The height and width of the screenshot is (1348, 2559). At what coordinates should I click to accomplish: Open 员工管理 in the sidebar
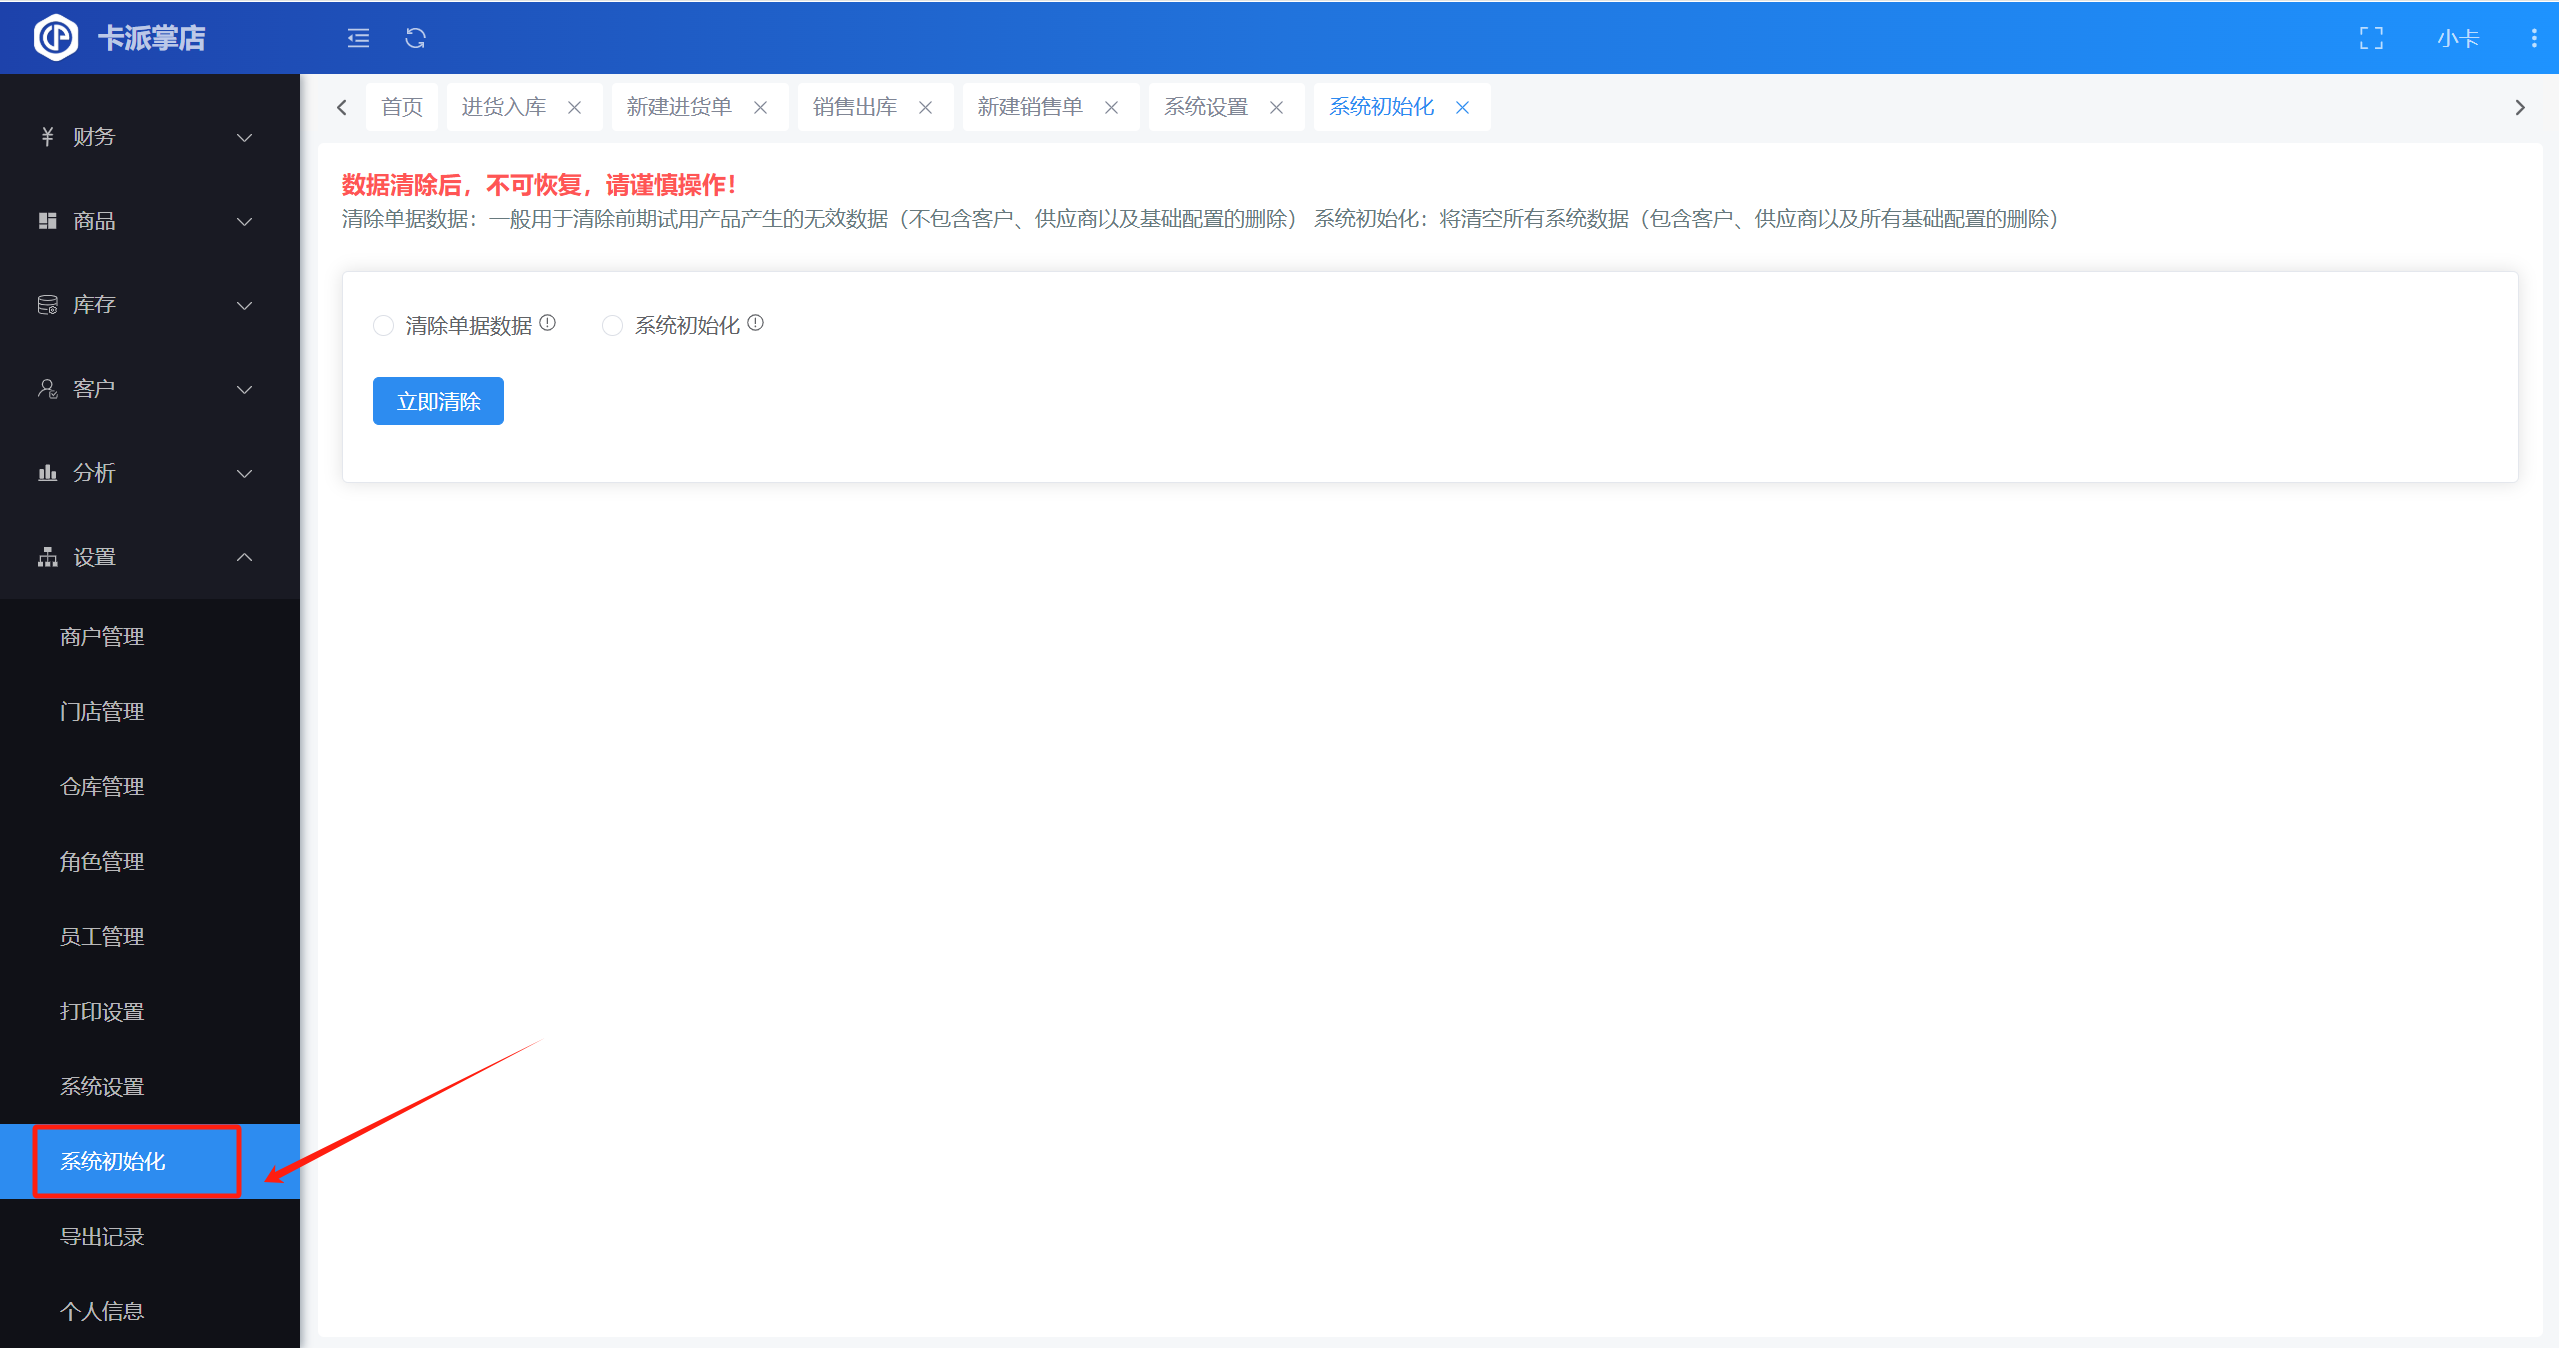[102, 936]
